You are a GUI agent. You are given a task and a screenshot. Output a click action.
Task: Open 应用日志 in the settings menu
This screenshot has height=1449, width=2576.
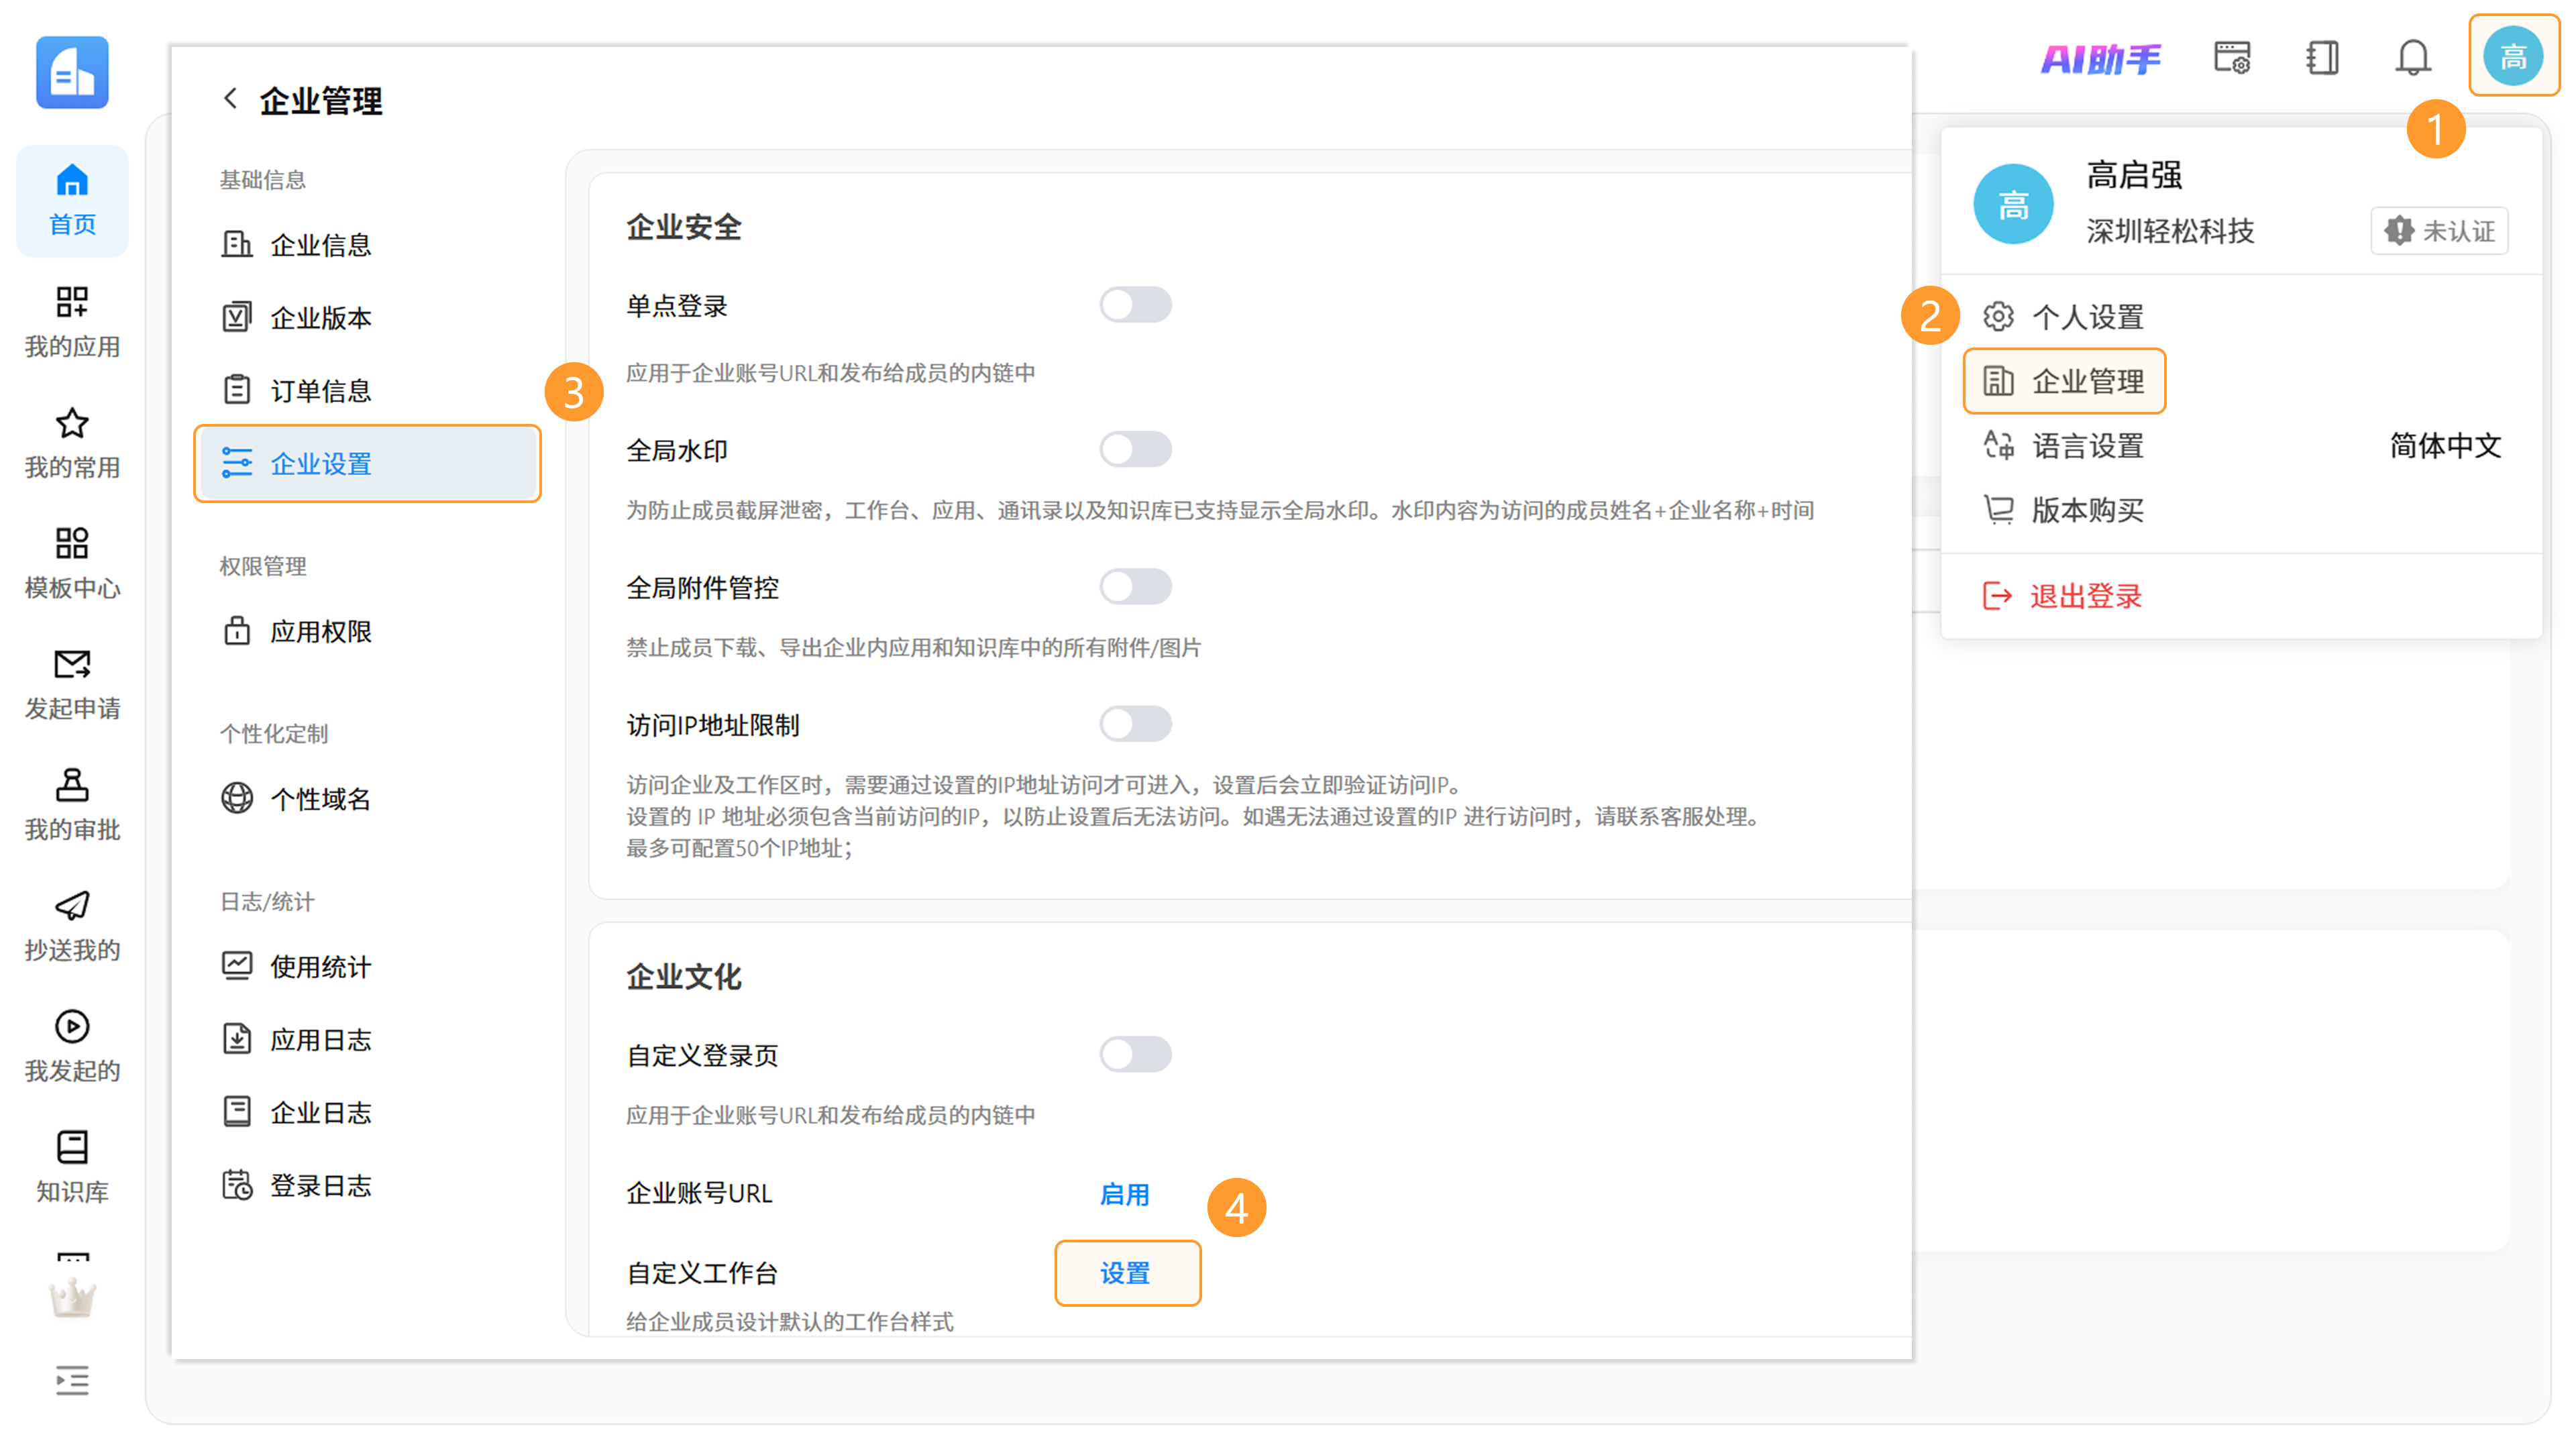[368, 1040]
